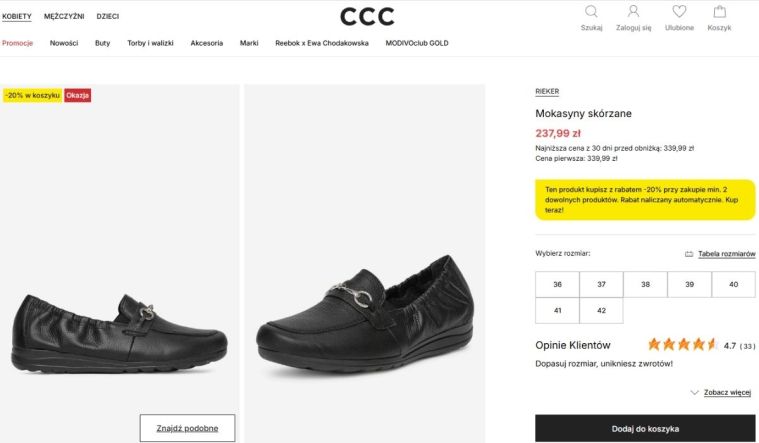Click the CCC logo
This screenshot has height=443, width=759.
click(x=367, y=16)
